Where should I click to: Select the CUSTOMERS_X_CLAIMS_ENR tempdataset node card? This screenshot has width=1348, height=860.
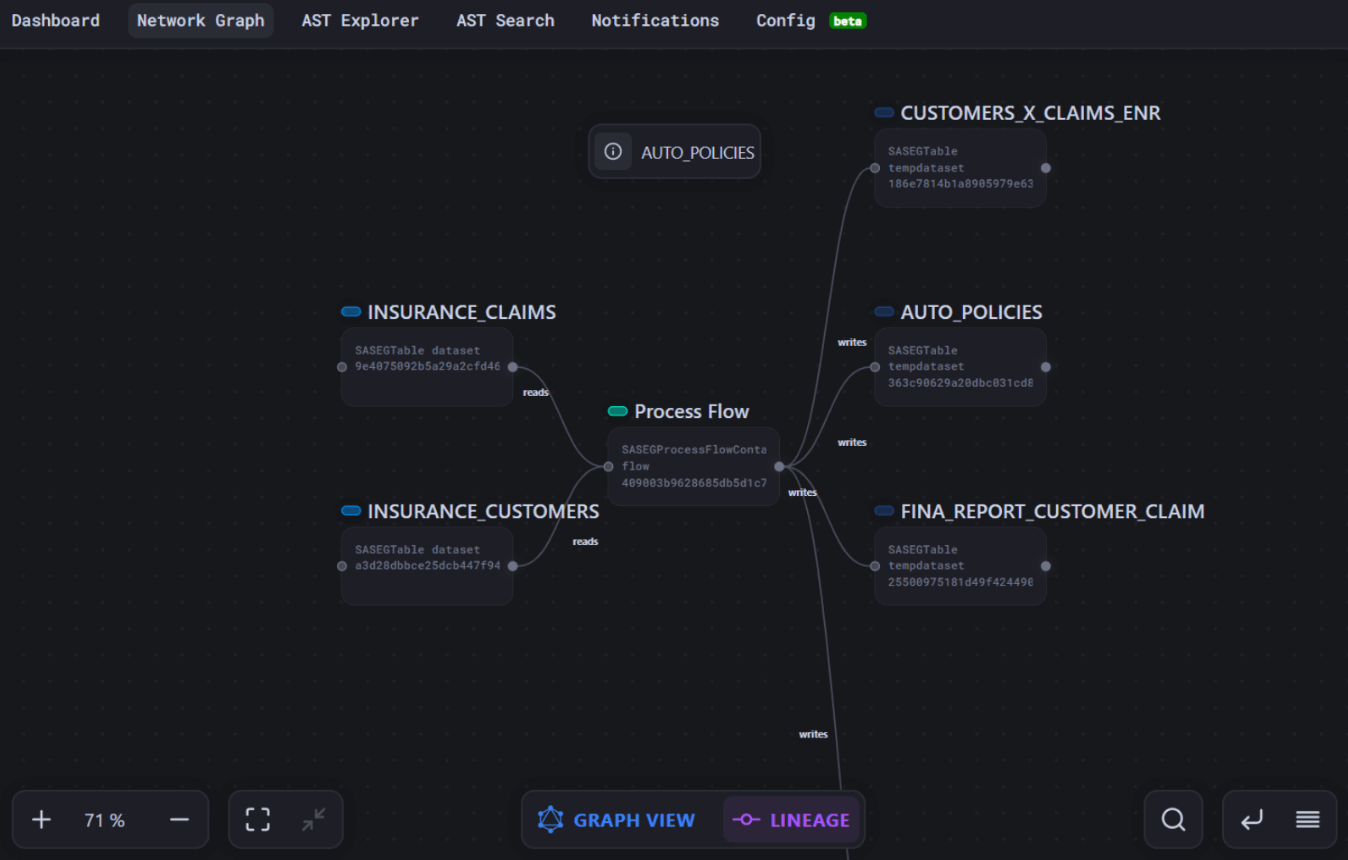tap(960, 168)
